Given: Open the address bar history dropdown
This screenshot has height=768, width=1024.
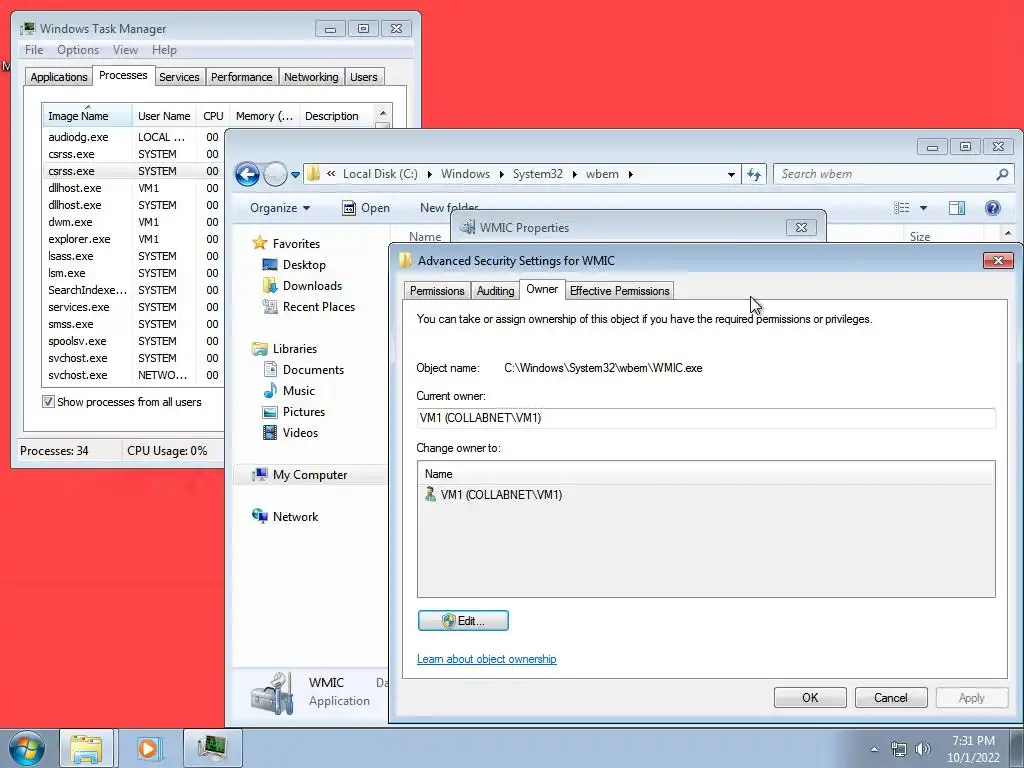Looking at the screenshot, I should coord(731,174).
